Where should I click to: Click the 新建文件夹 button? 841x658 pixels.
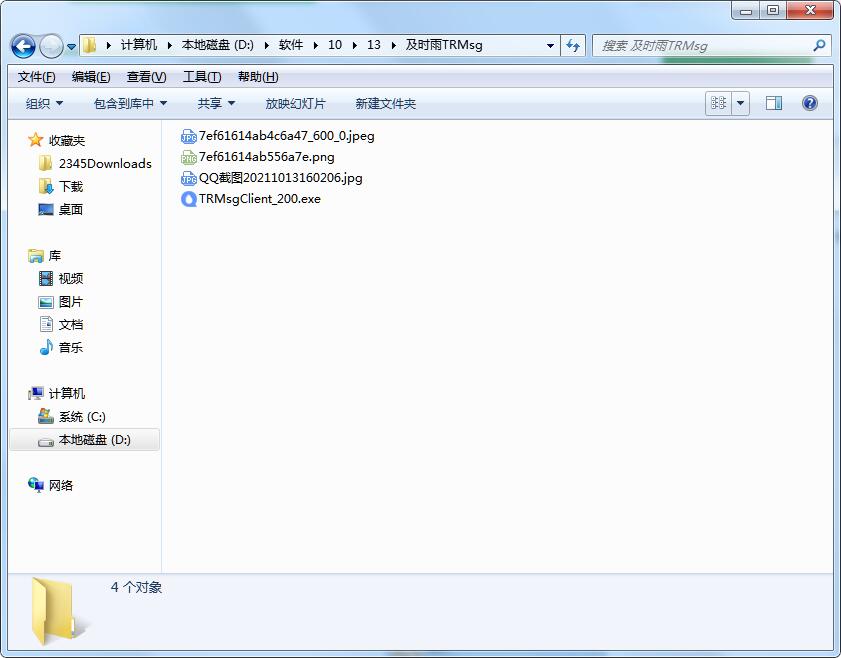(385, 103)
